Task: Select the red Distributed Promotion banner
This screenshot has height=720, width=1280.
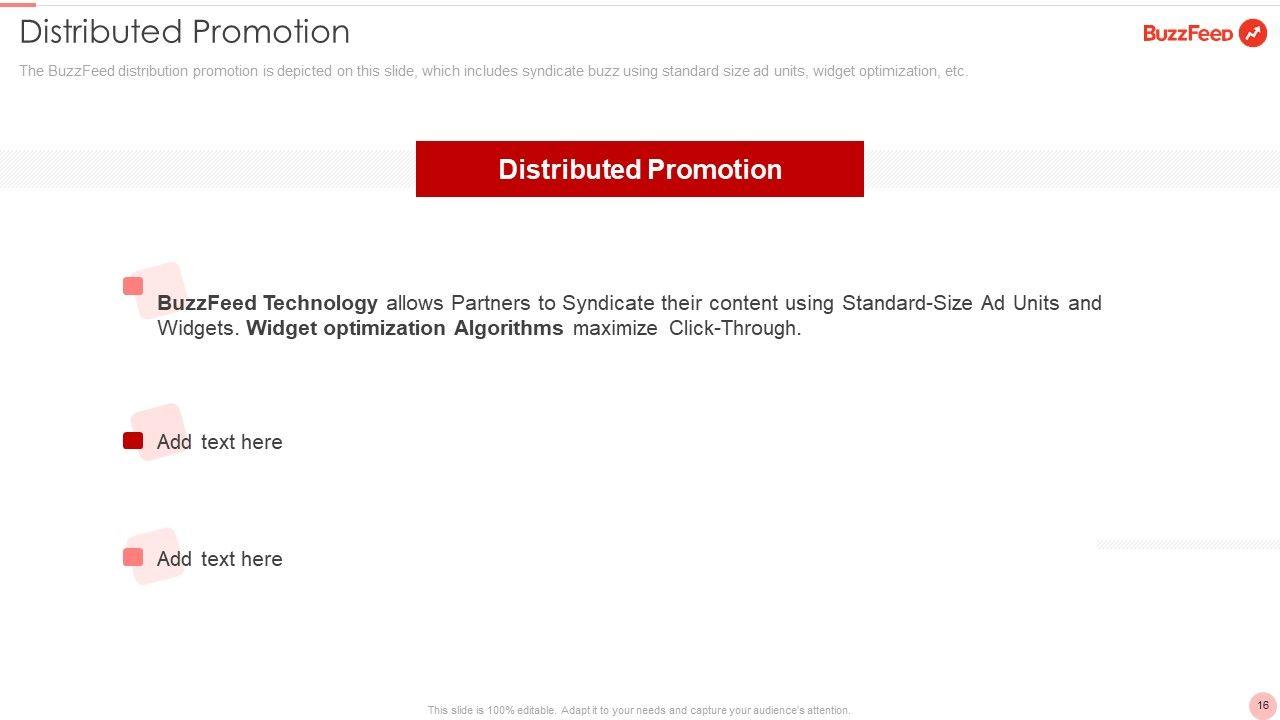Action: pos(639,169)
